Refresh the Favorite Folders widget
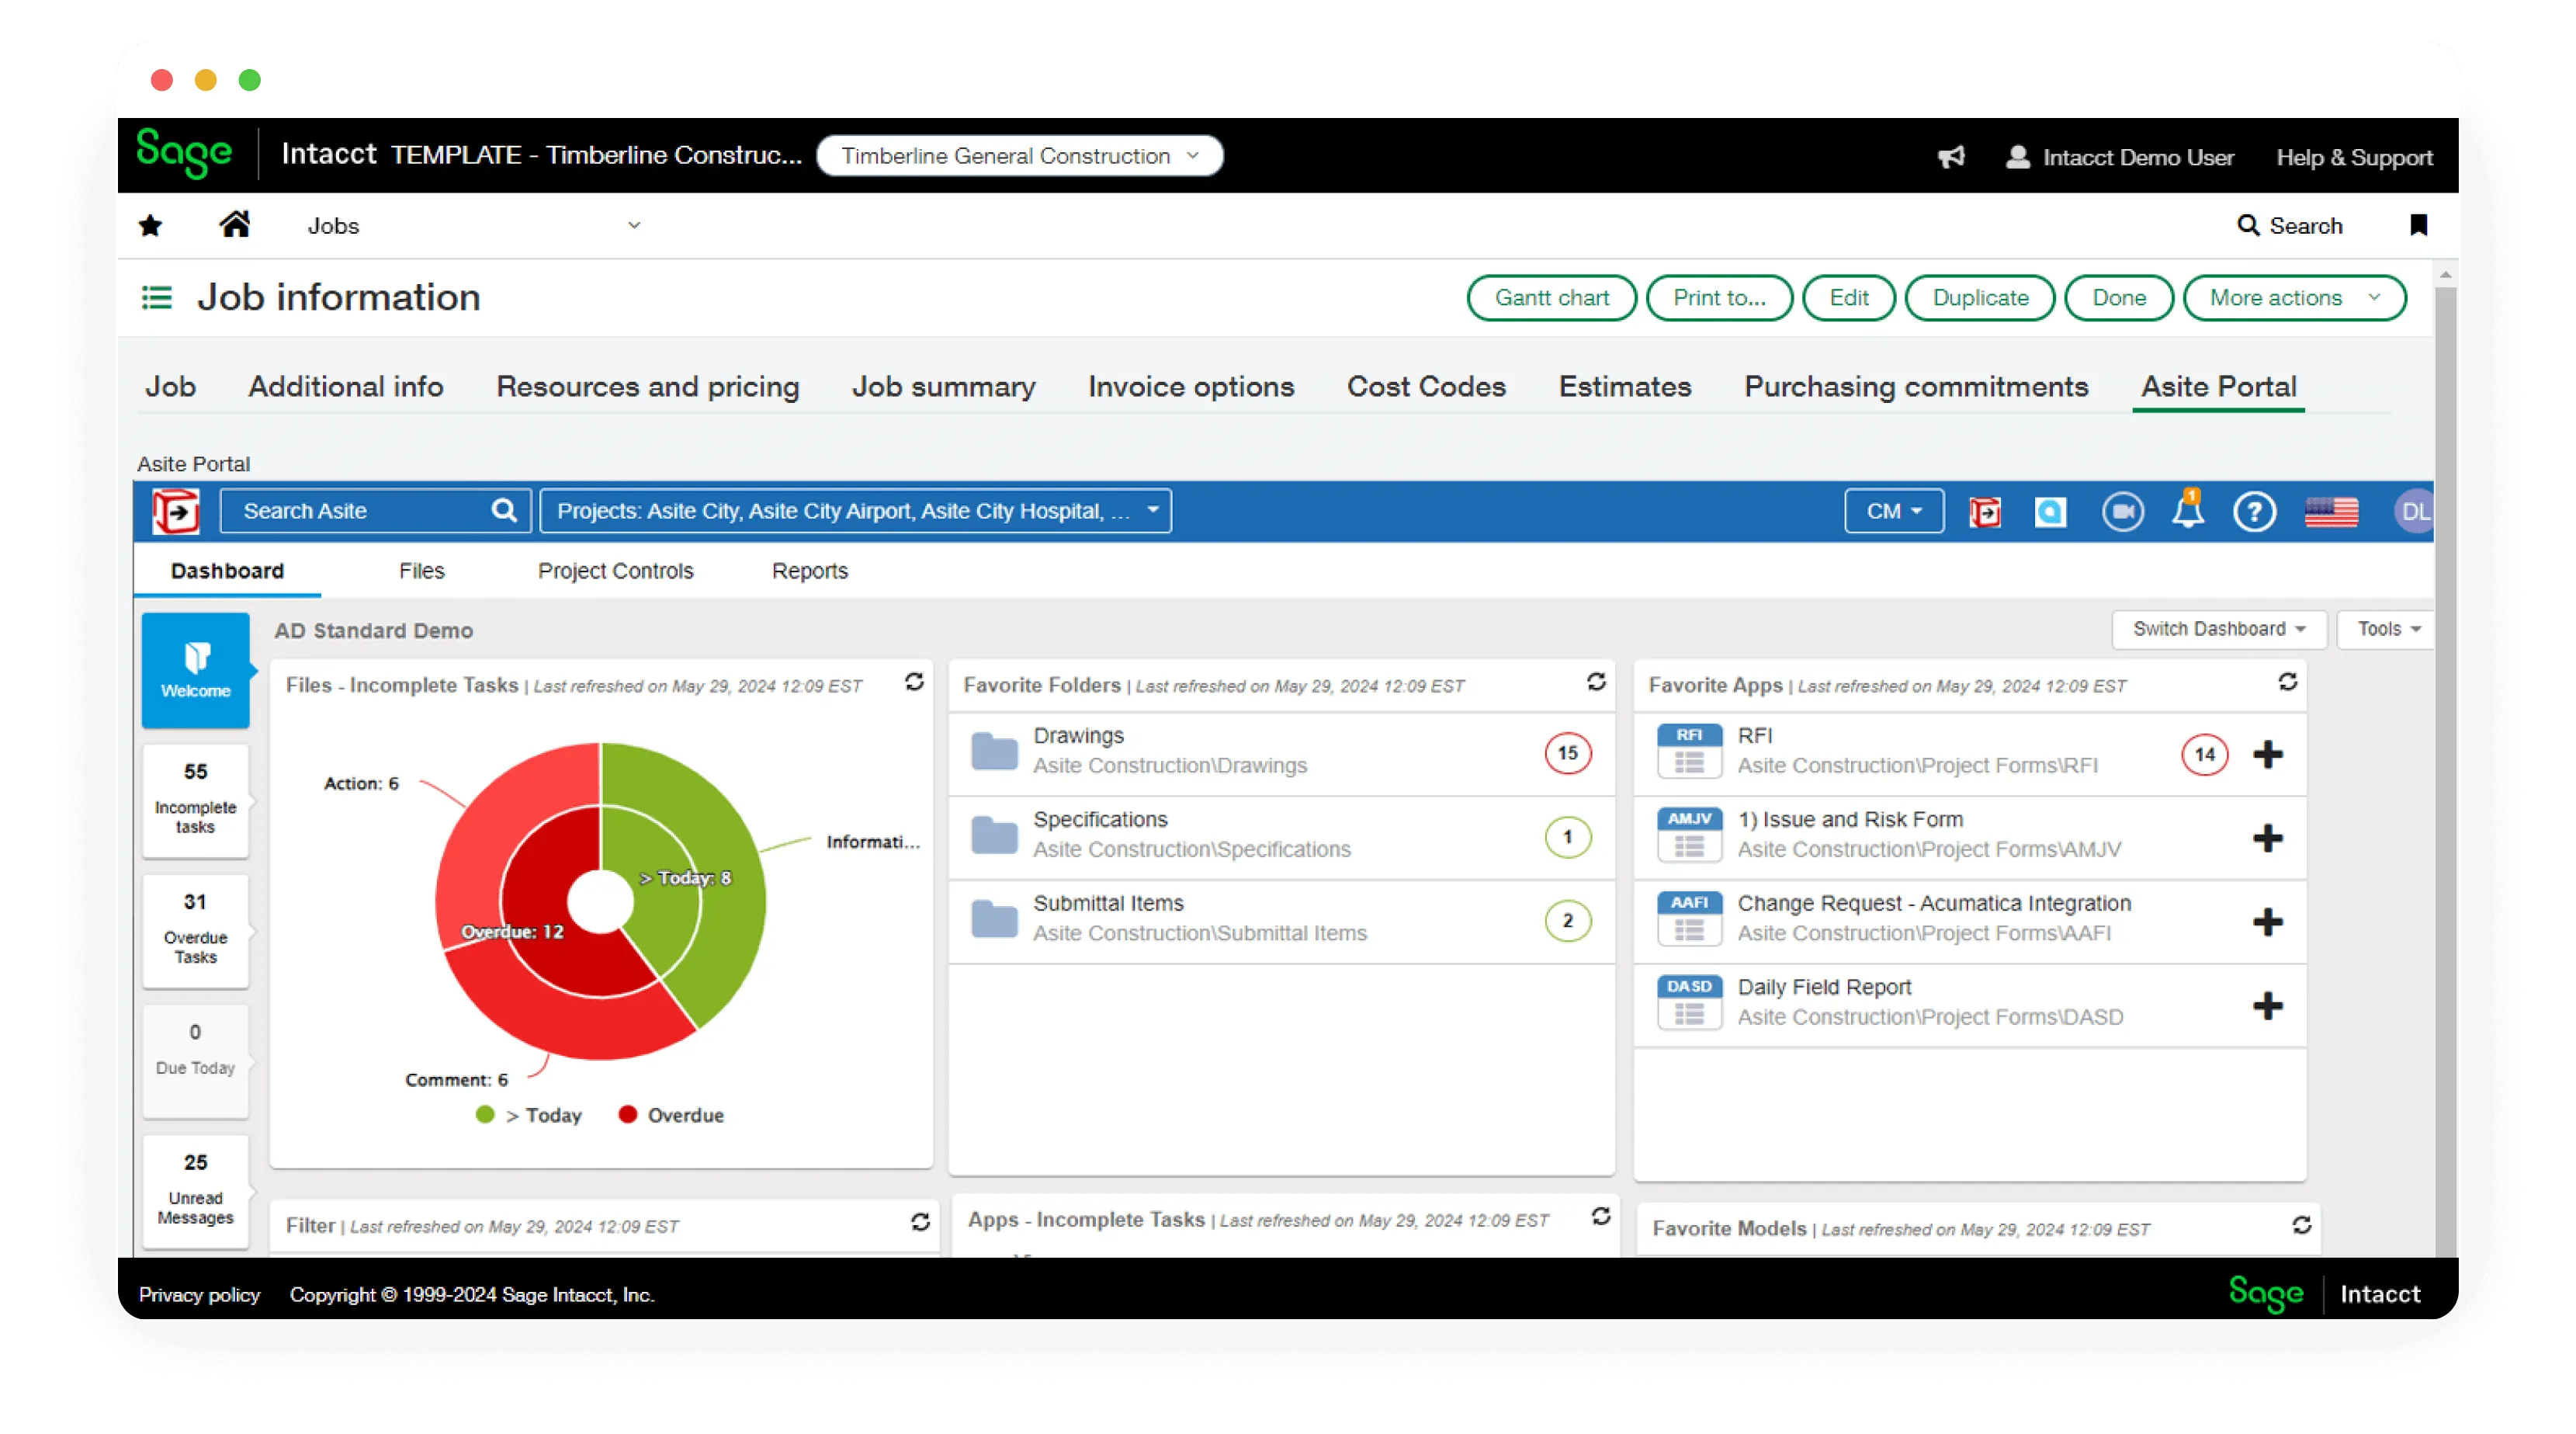 pyautogui.click(x=1596, y=682)
